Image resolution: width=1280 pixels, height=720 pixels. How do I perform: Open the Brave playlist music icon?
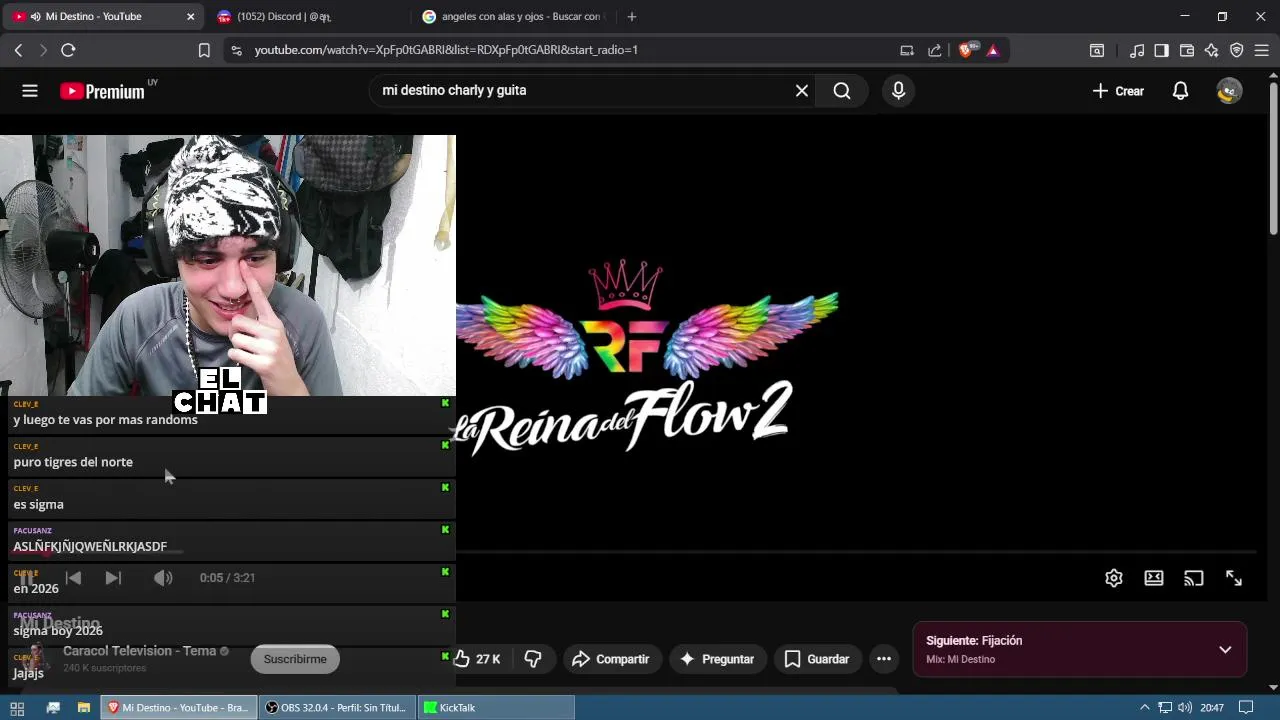tap(1137, 50)
